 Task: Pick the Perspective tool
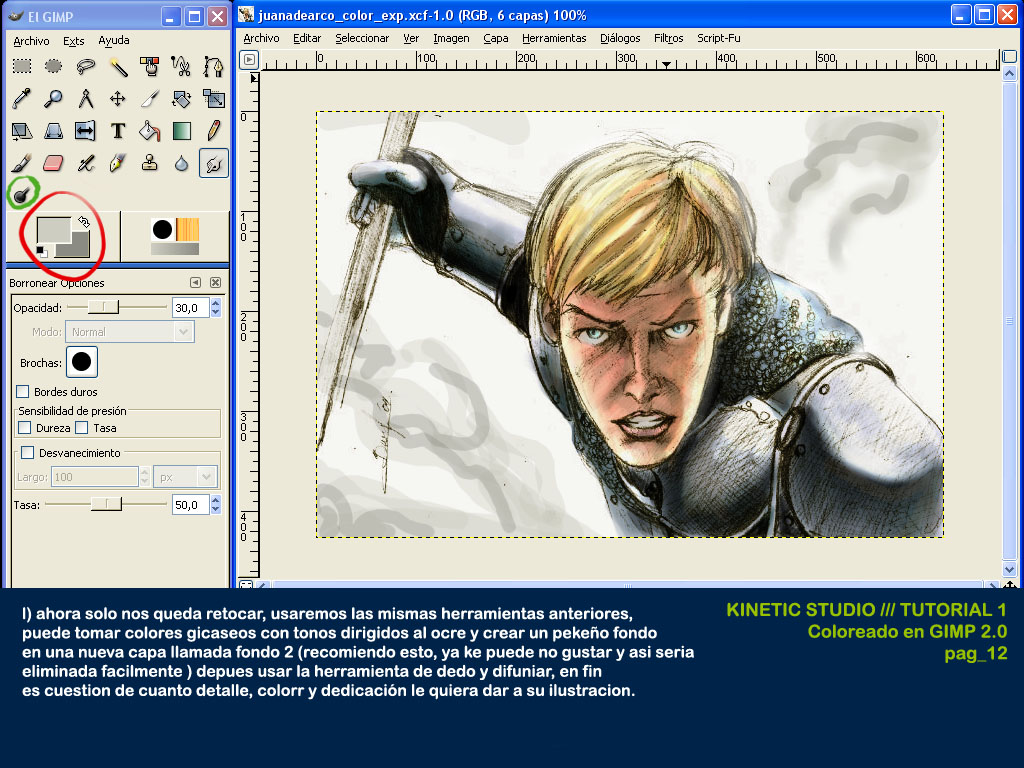point(54,131)
